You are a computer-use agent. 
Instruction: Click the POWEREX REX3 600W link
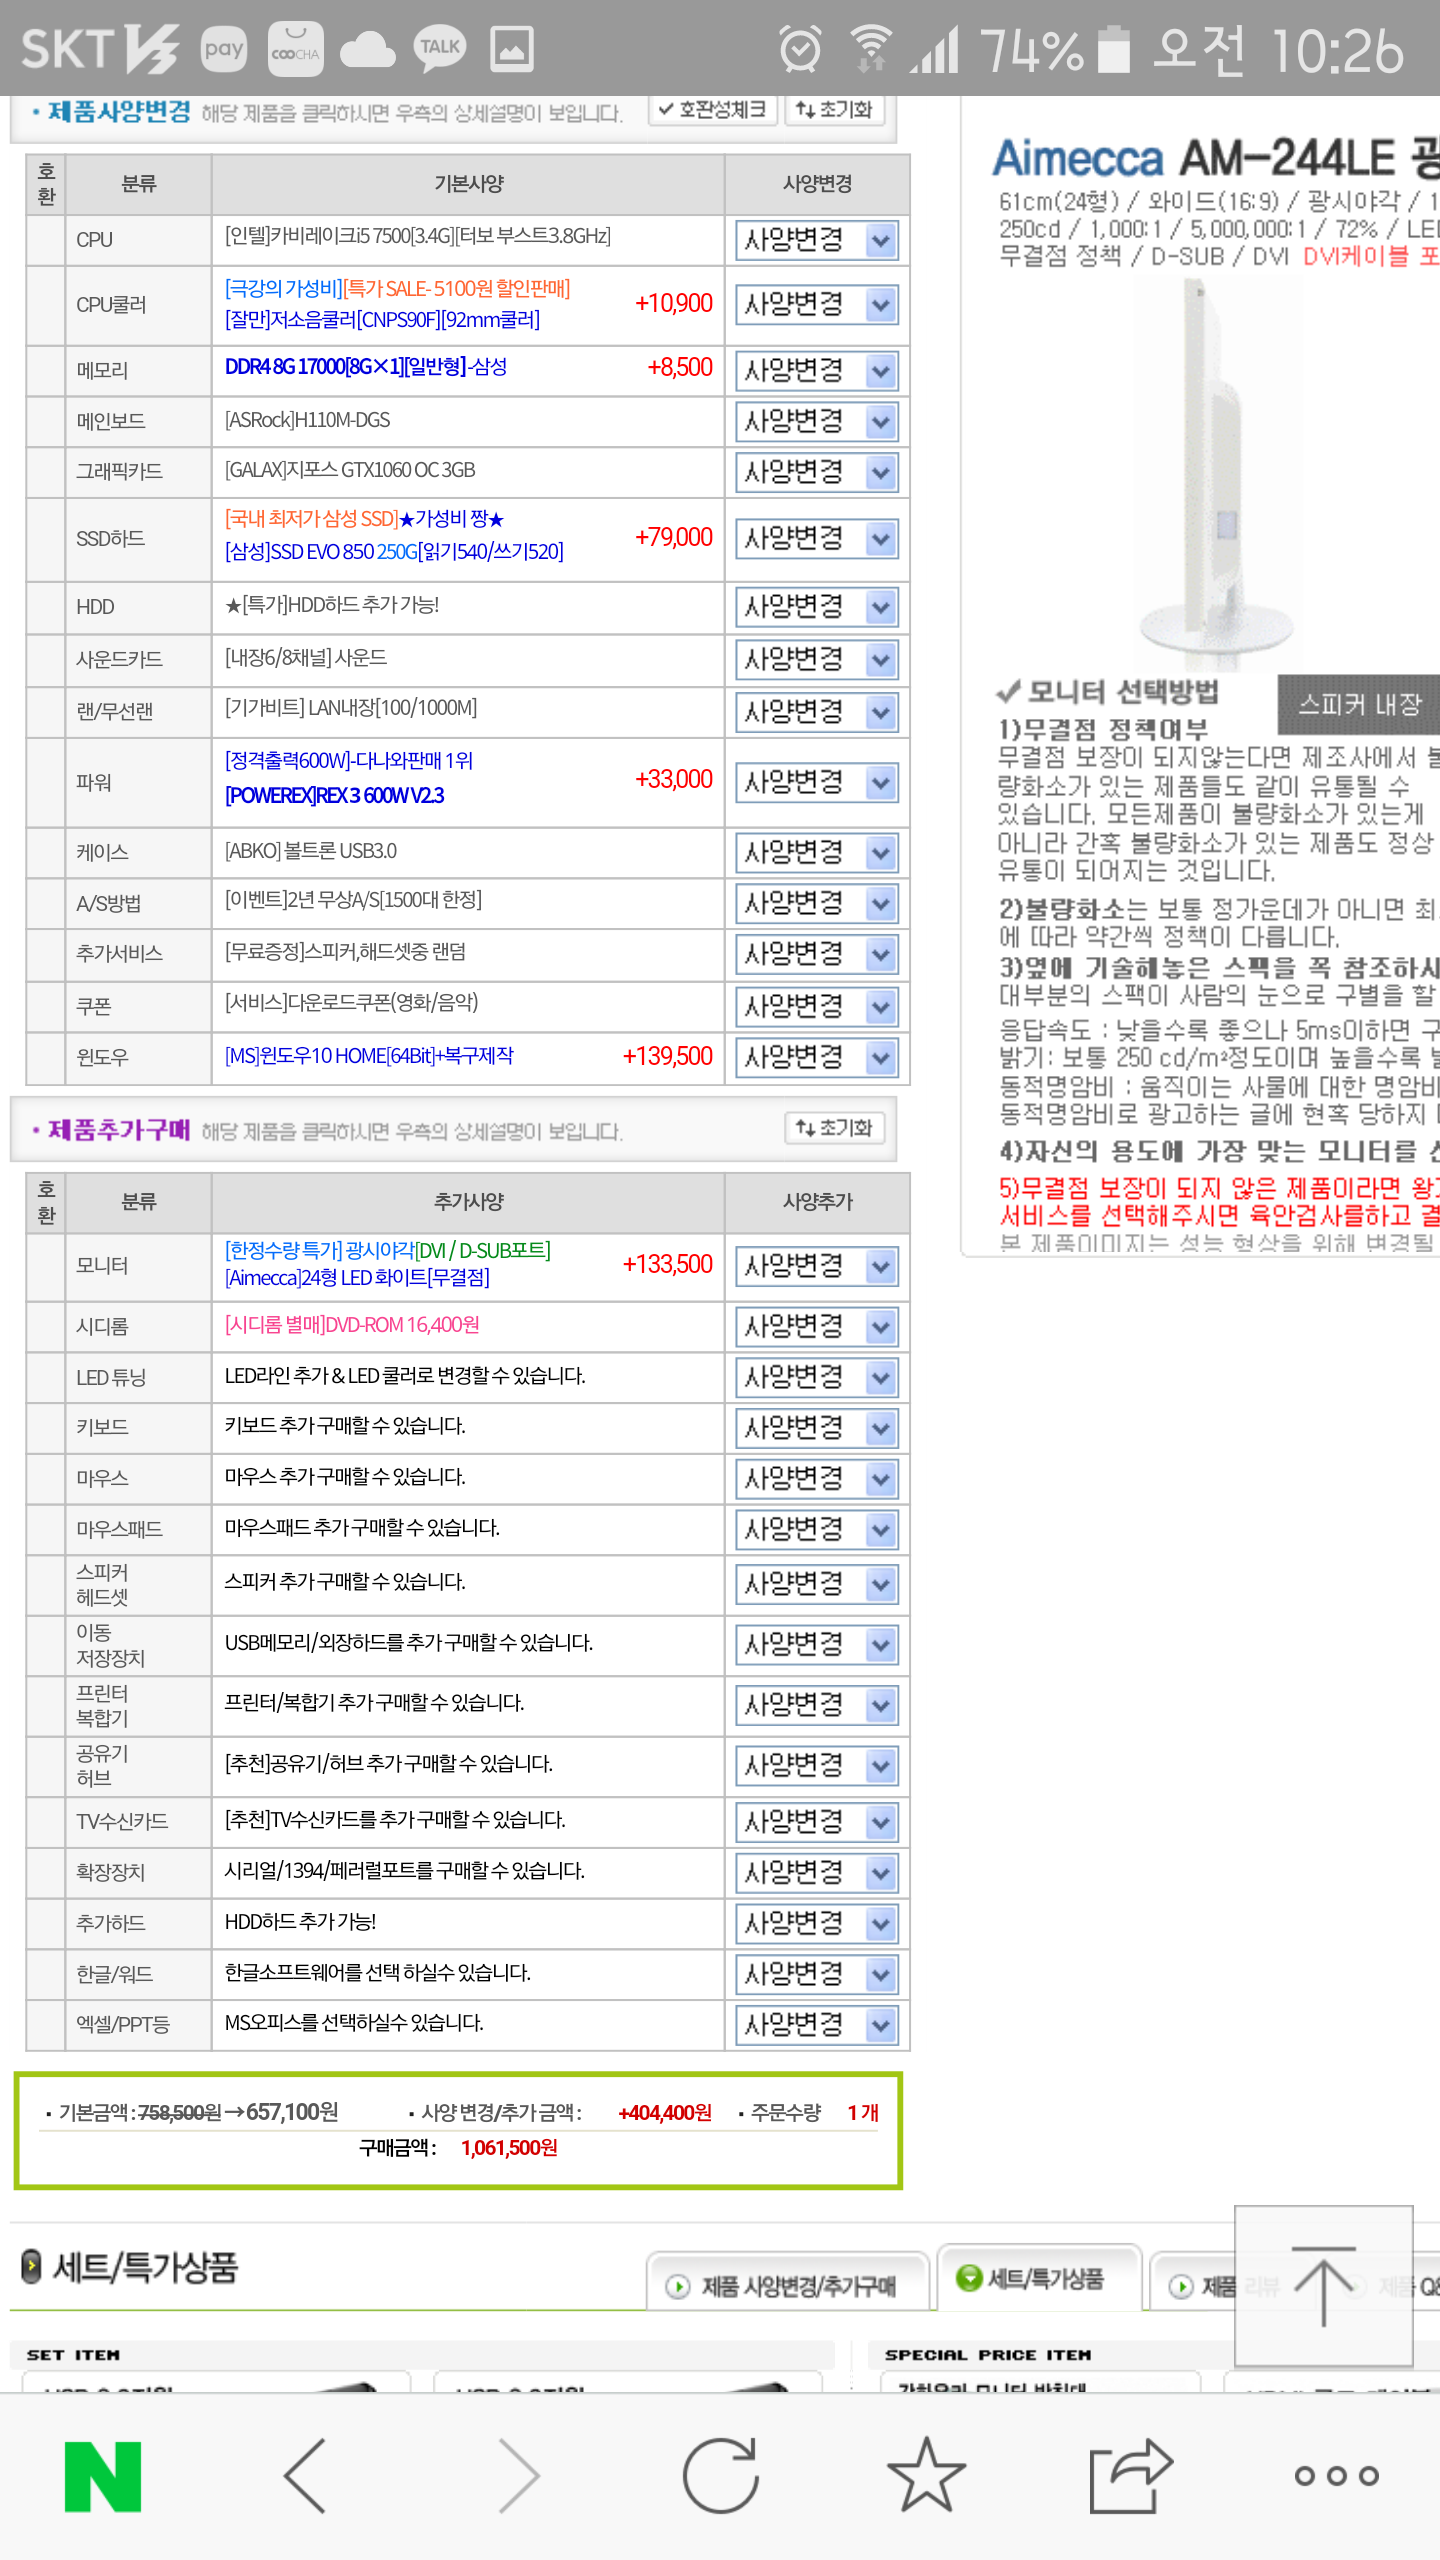(x=335, y=796)
